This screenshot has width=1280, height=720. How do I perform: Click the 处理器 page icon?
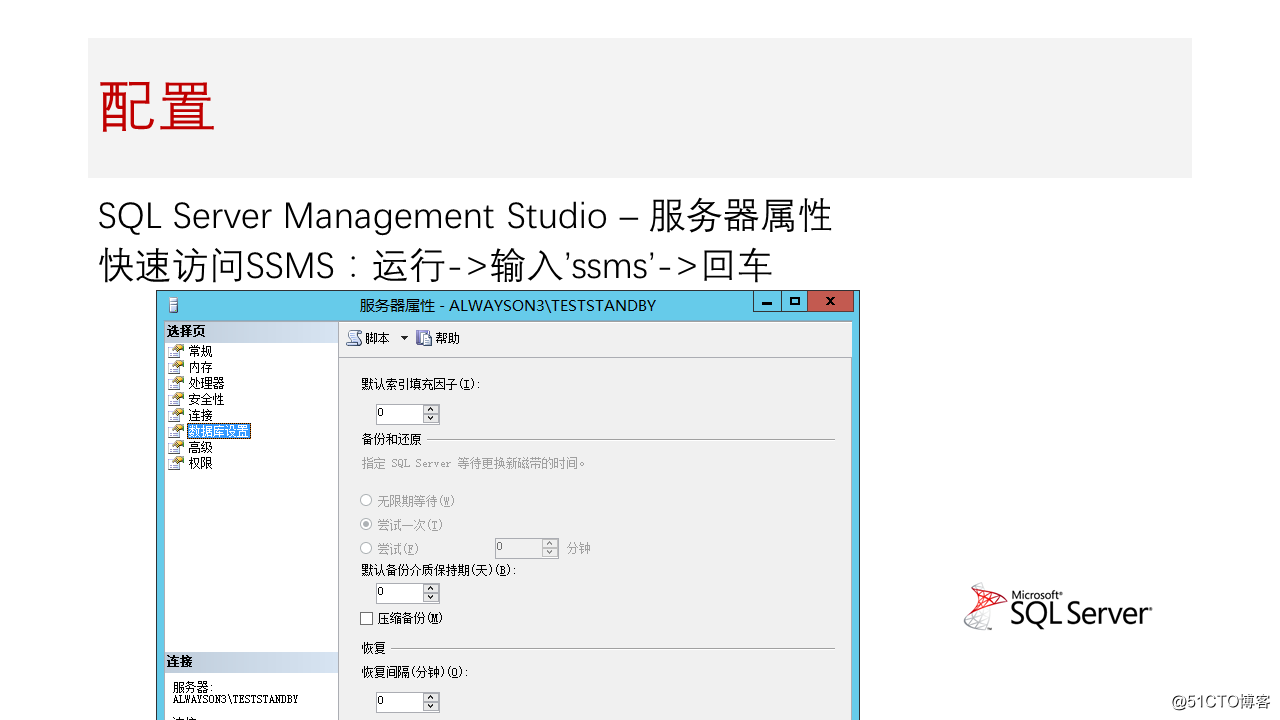176,383
